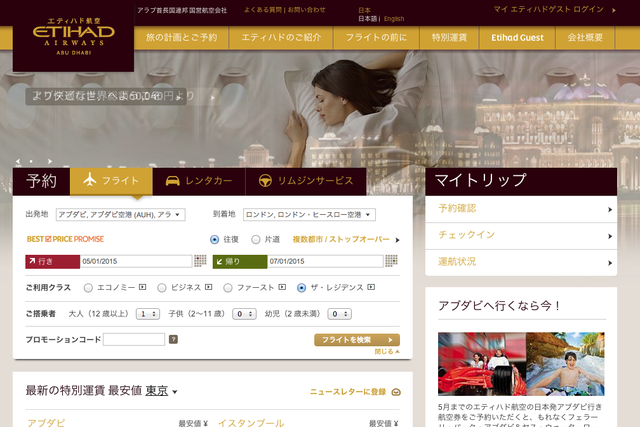Click the 行き departure date field
The width and height of the screenshot is (640, 427).
pos(136,261)
